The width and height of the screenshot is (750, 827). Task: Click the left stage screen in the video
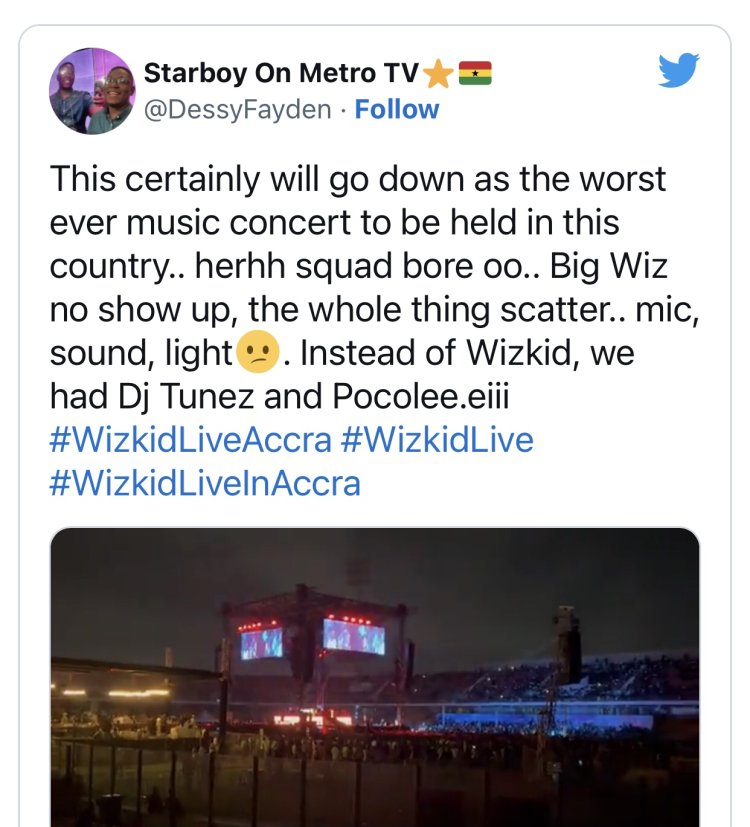tap(261, 643)
